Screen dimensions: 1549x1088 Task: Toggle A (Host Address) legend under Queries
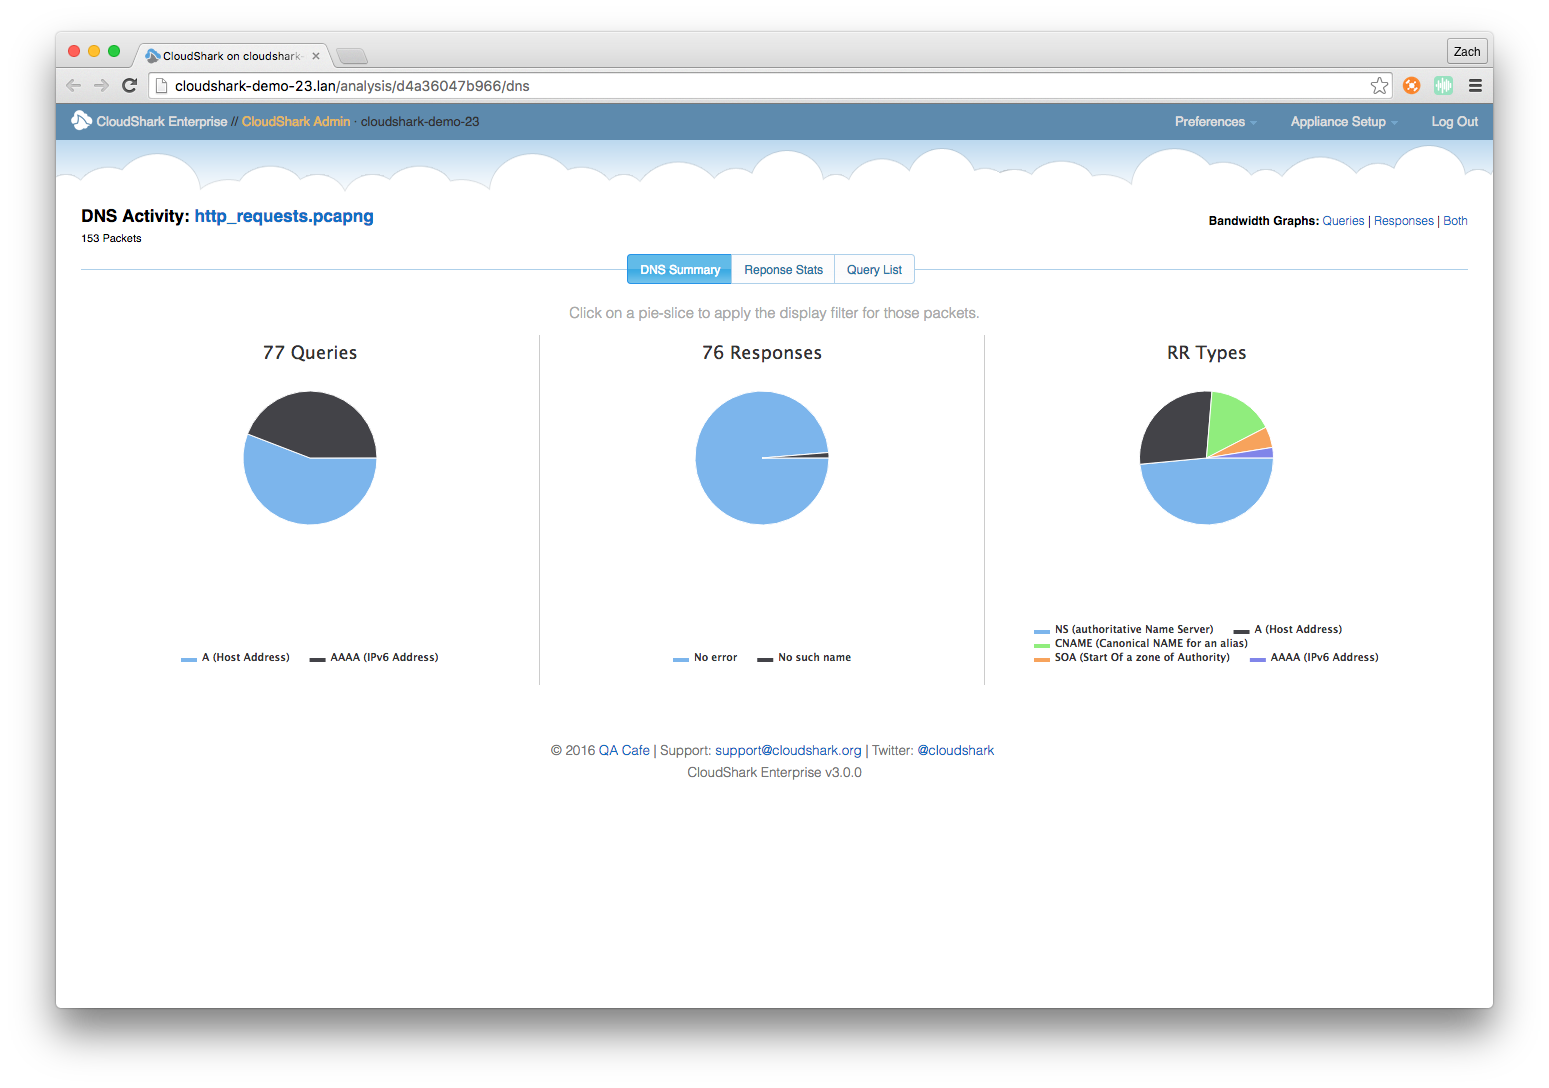(235, 658)
